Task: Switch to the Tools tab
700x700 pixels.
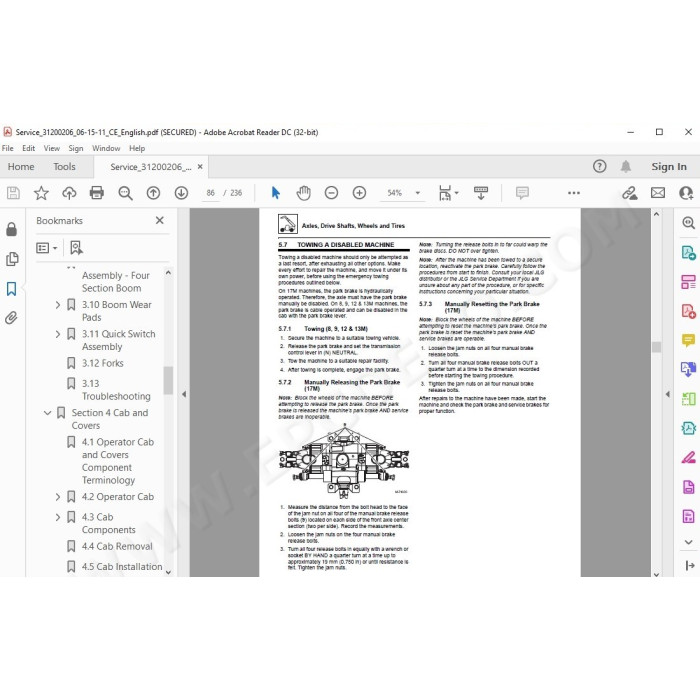Action: coord(64,167)
